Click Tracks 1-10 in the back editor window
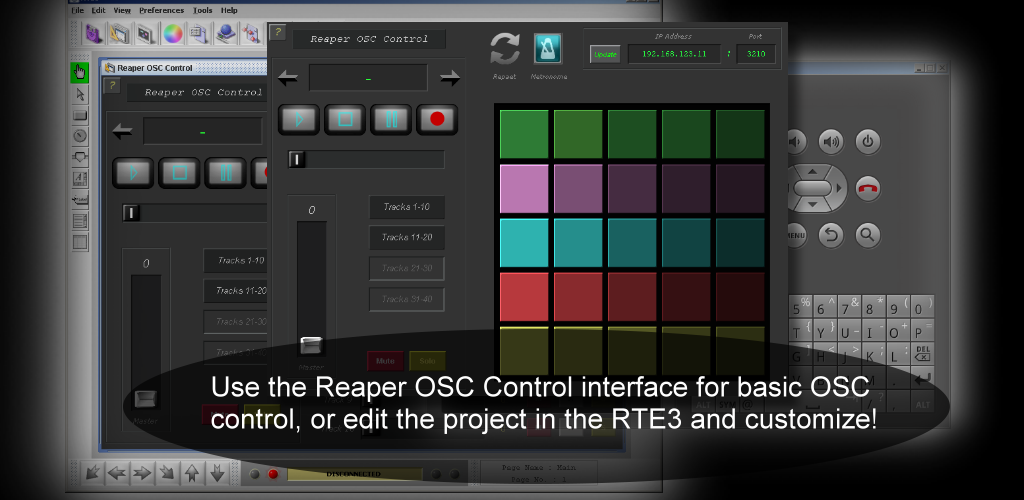 tap(236, 260)
